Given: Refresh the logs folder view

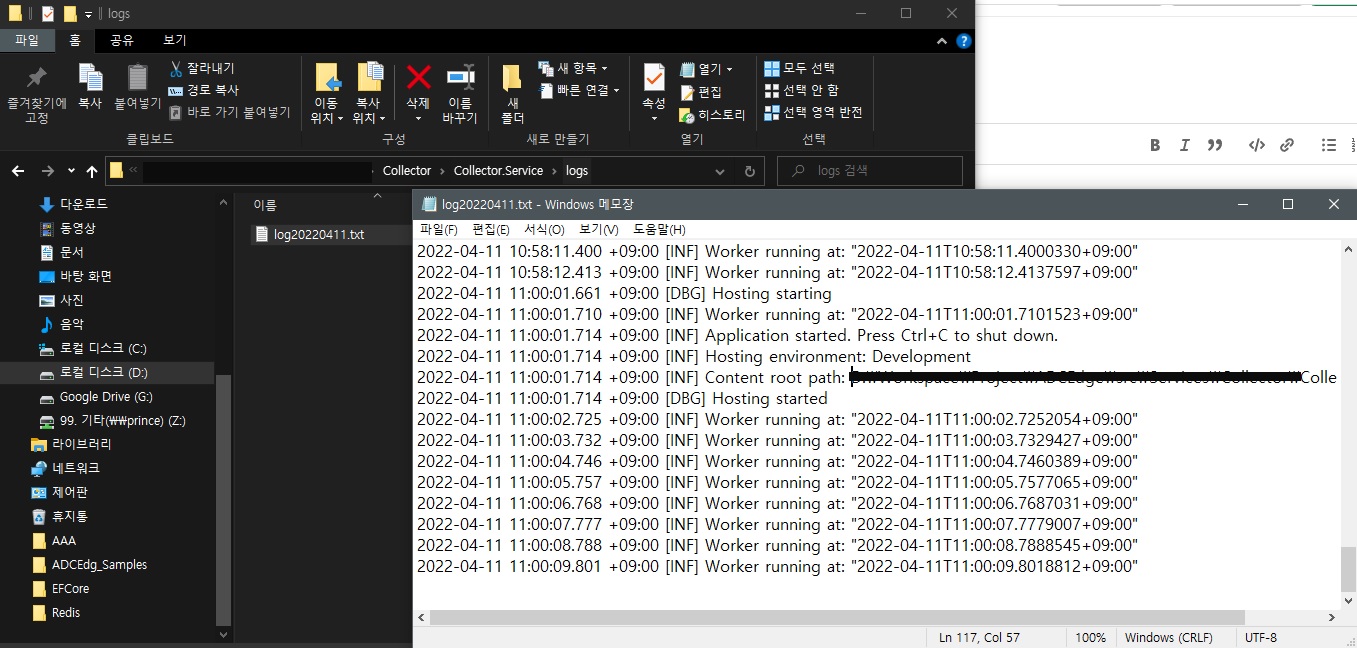Looking at the screenshot, I should click(749, 171).
